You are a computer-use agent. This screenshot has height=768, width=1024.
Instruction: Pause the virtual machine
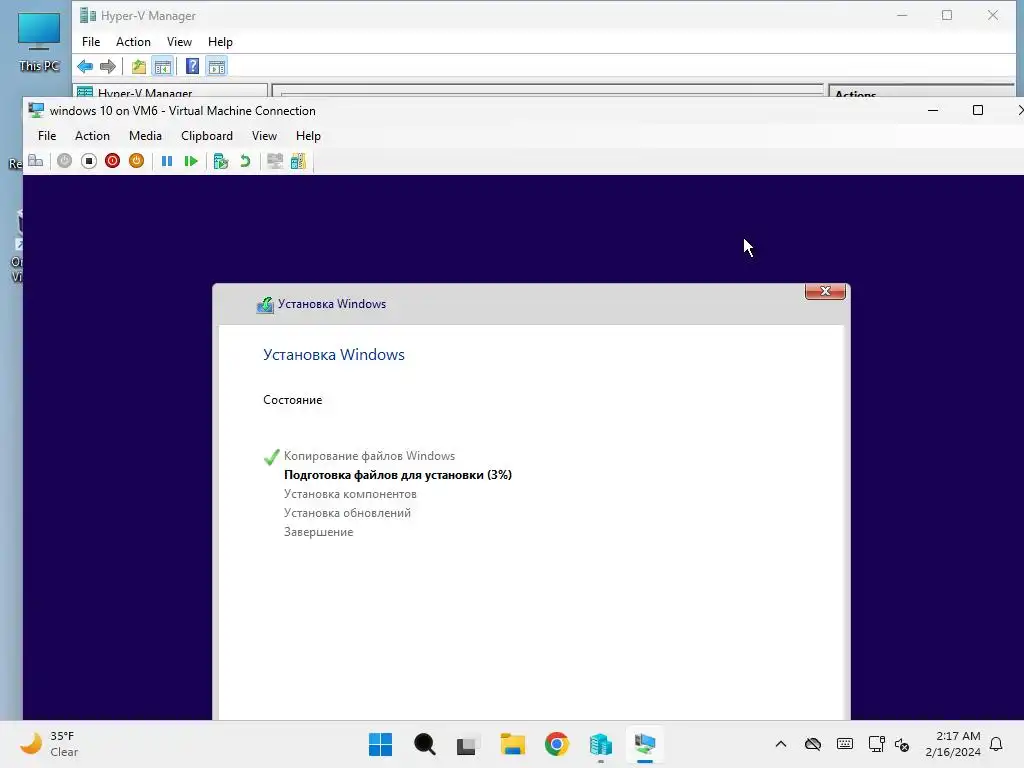[x=167, y=161]
